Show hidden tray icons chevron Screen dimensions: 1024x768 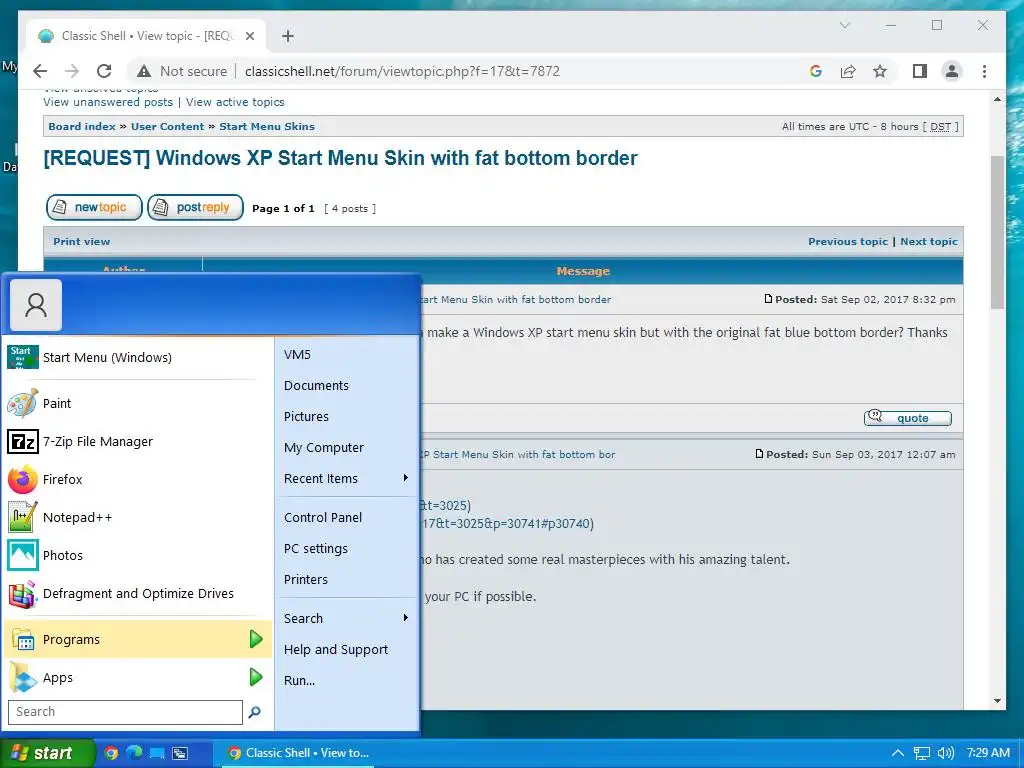pos(898,753)
